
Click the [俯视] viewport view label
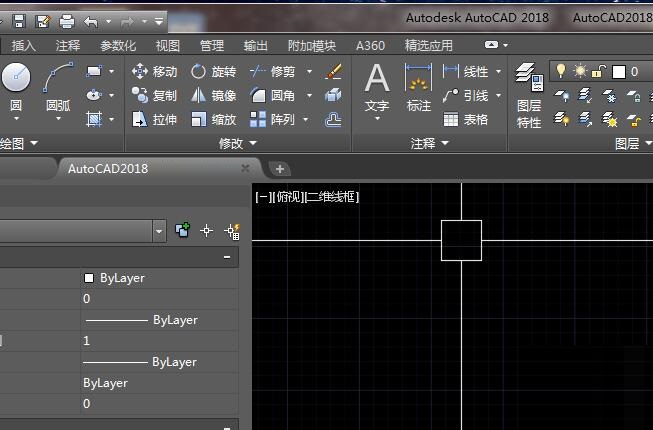[x=287, y=197]
